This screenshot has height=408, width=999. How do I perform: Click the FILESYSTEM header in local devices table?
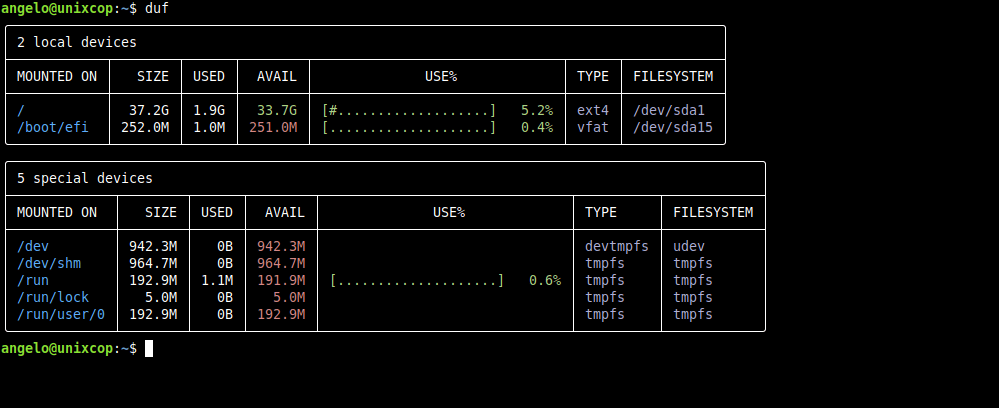point(673,76)
